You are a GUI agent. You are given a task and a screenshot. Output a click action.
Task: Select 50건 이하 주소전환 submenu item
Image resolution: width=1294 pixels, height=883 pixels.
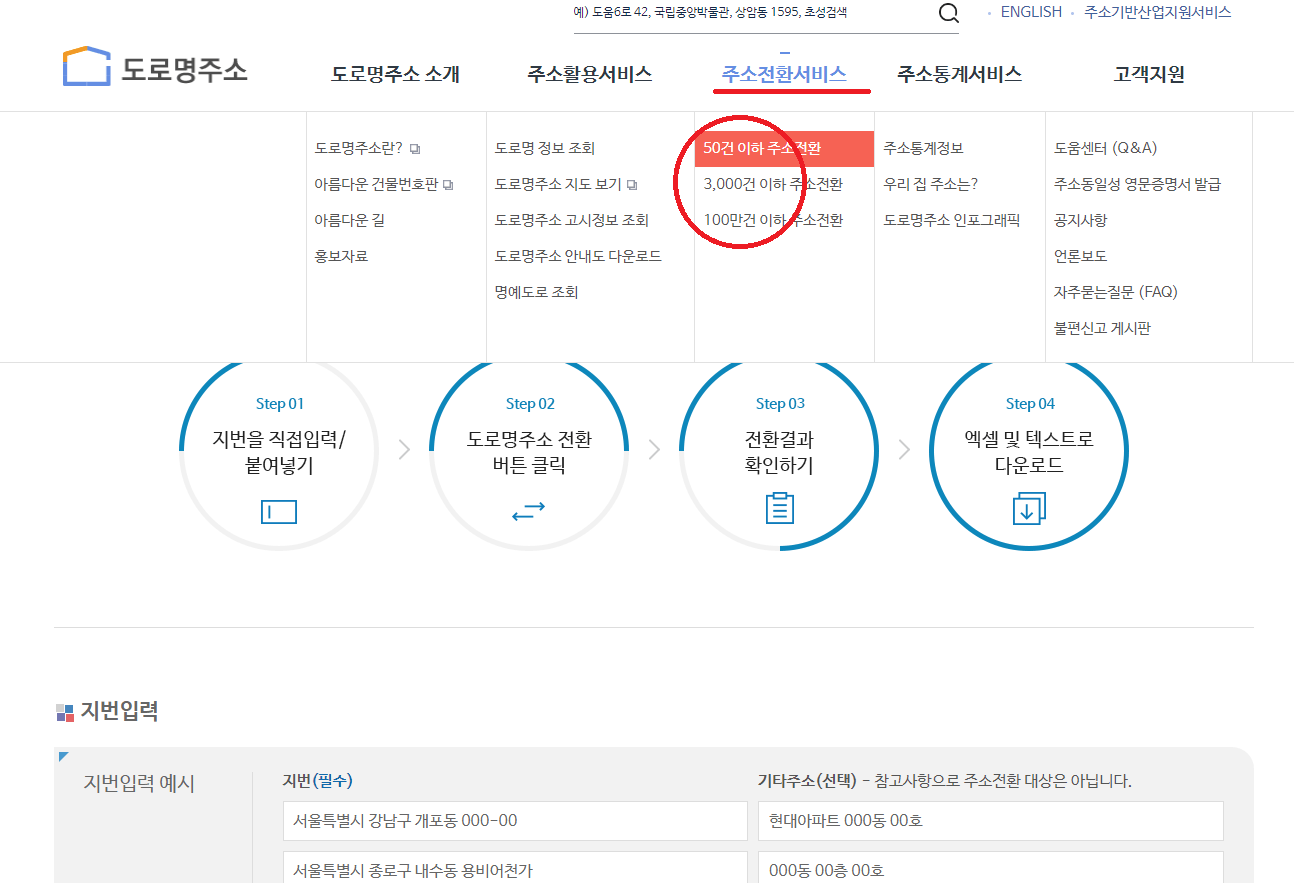(x=784, y=148)
